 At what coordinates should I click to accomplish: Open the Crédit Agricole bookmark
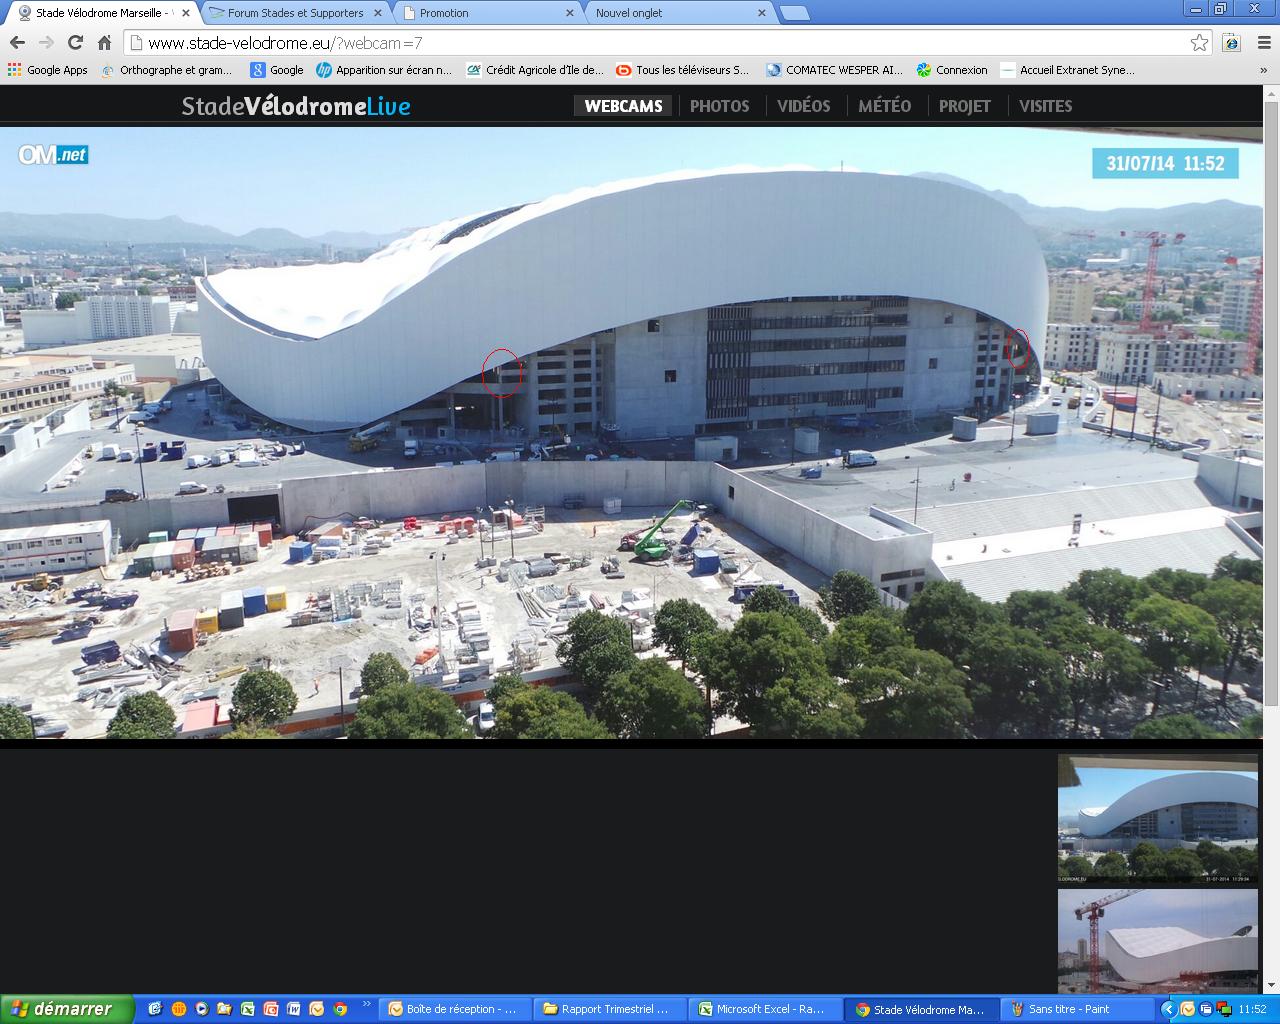[535, 70]
